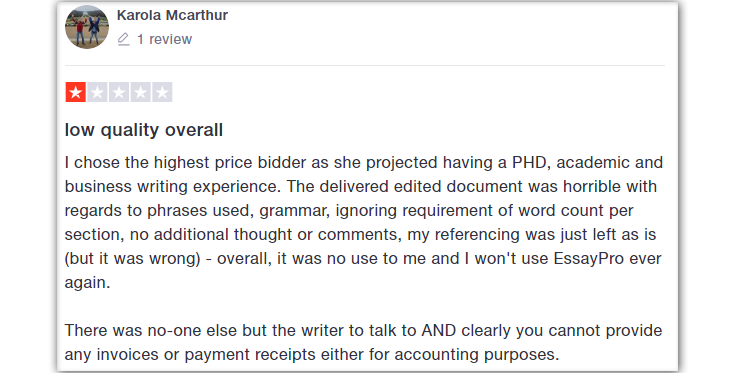Image resolution: width=732 pixels, height=373 pixels.
Task: Click the word PHD in review text
Action: 529,162
